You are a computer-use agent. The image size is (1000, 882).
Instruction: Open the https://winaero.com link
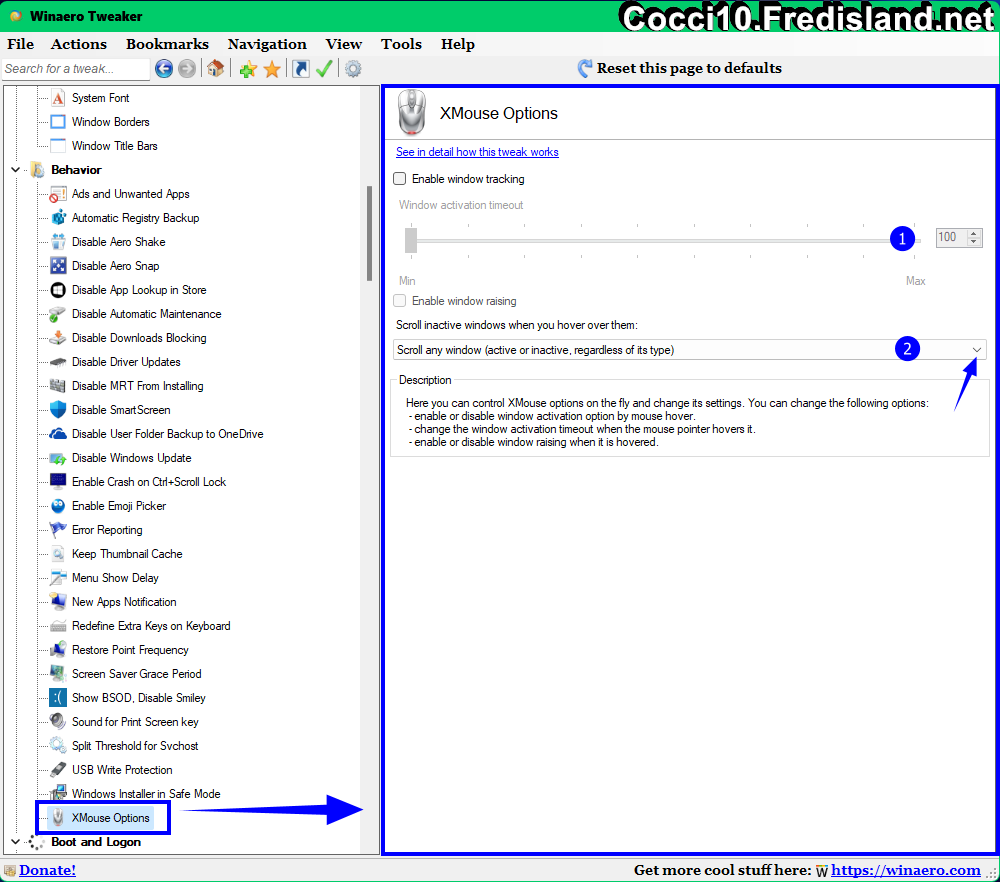906,871
